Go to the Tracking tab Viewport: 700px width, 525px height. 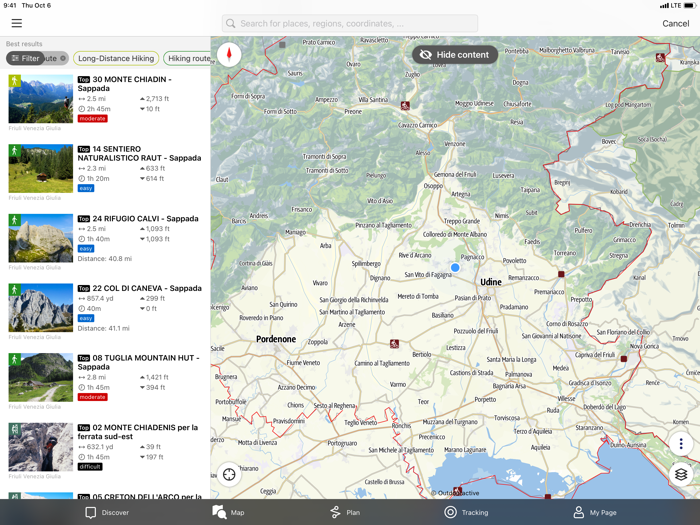466,512
